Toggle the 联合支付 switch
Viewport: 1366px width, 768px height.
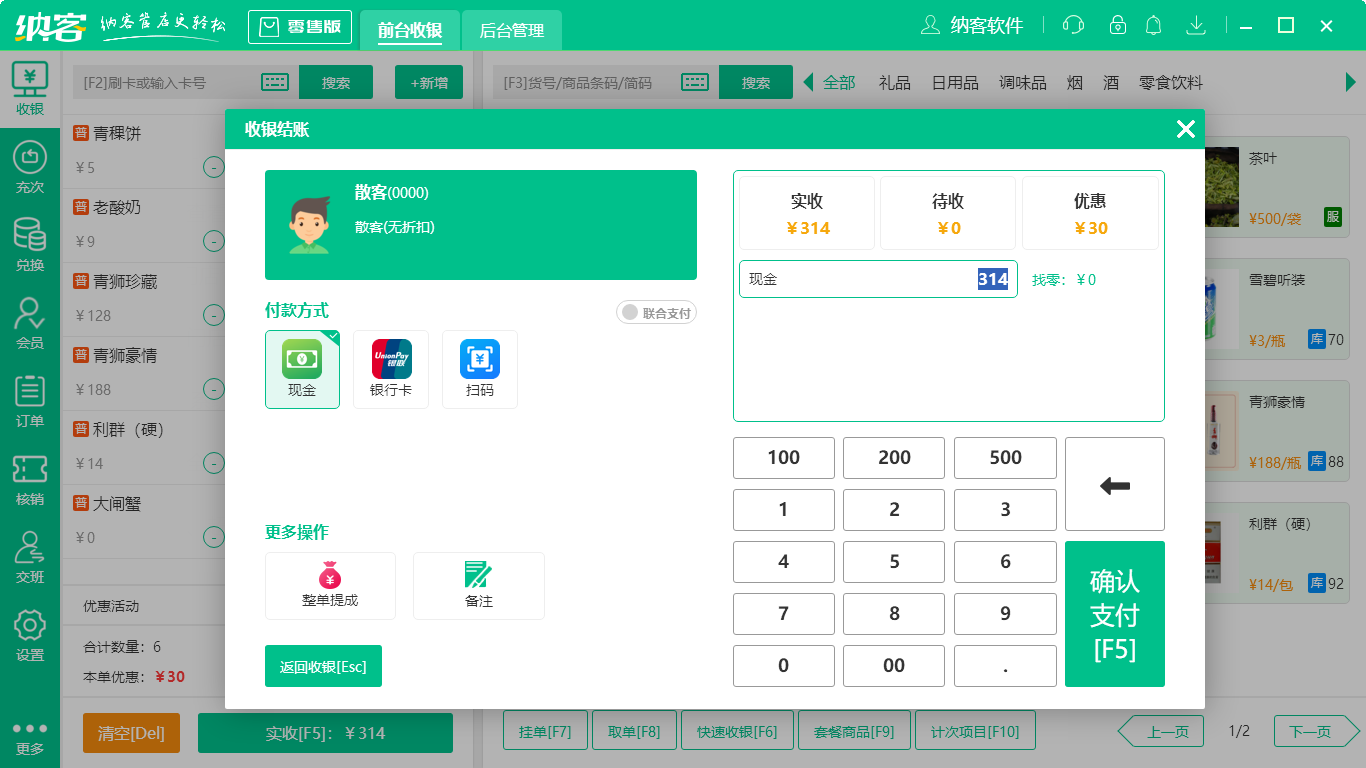click(656, 312)
